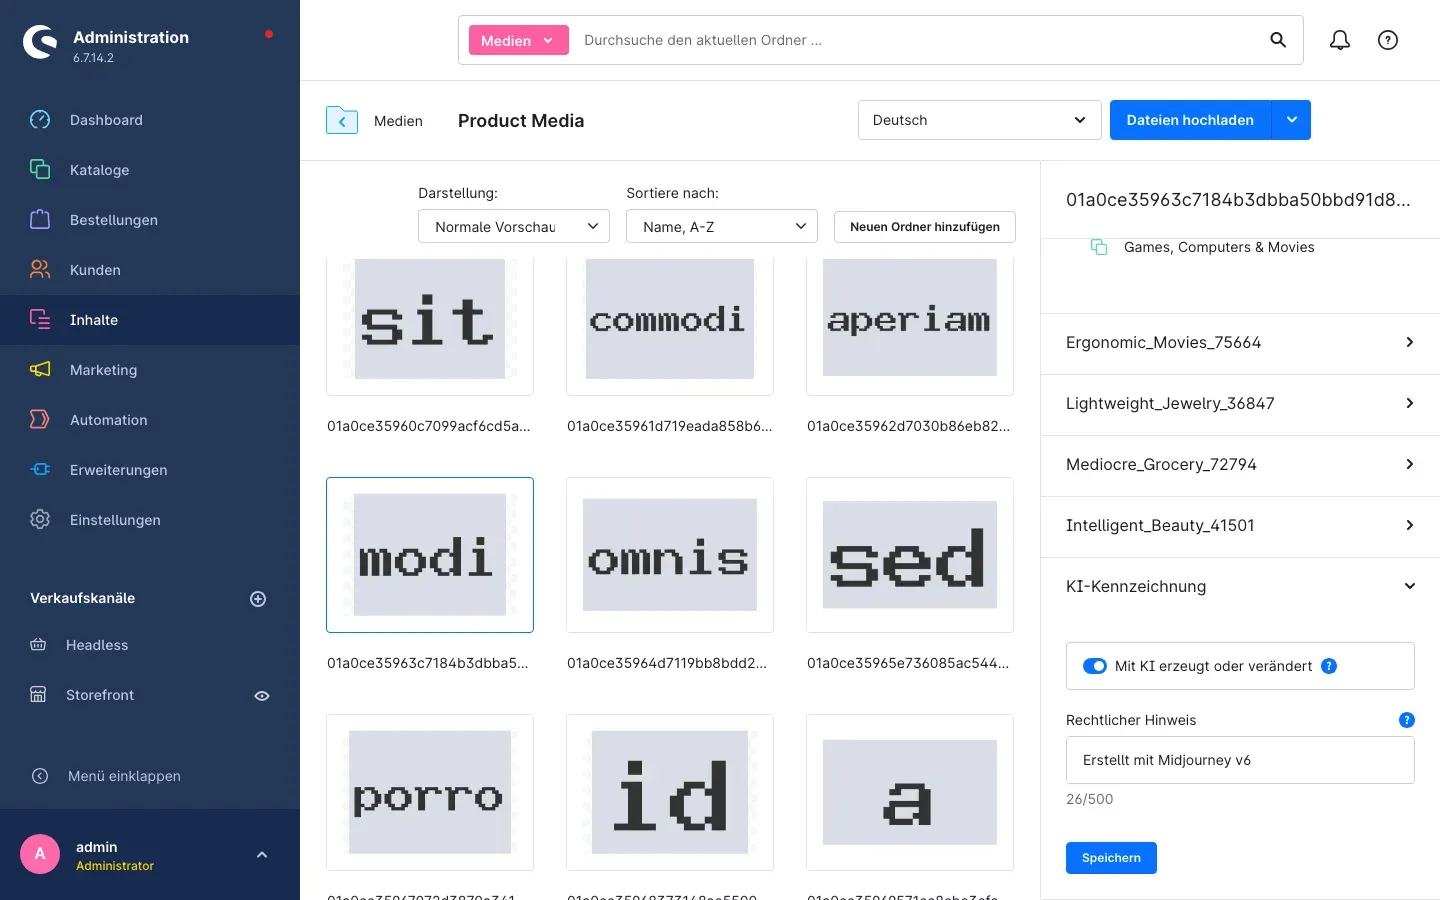The height and width of the screenshot is (900, 1440).
Task: Open Intelligent_Beauty_41501 entry
Action: [x=1240, y=526]
